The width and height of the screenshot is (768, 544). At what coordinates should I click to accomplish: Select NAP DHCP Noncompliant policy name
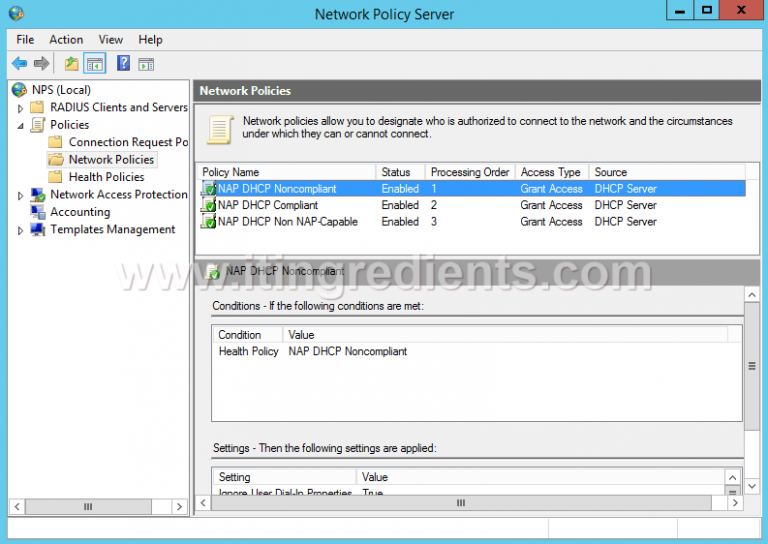point(277,189)
